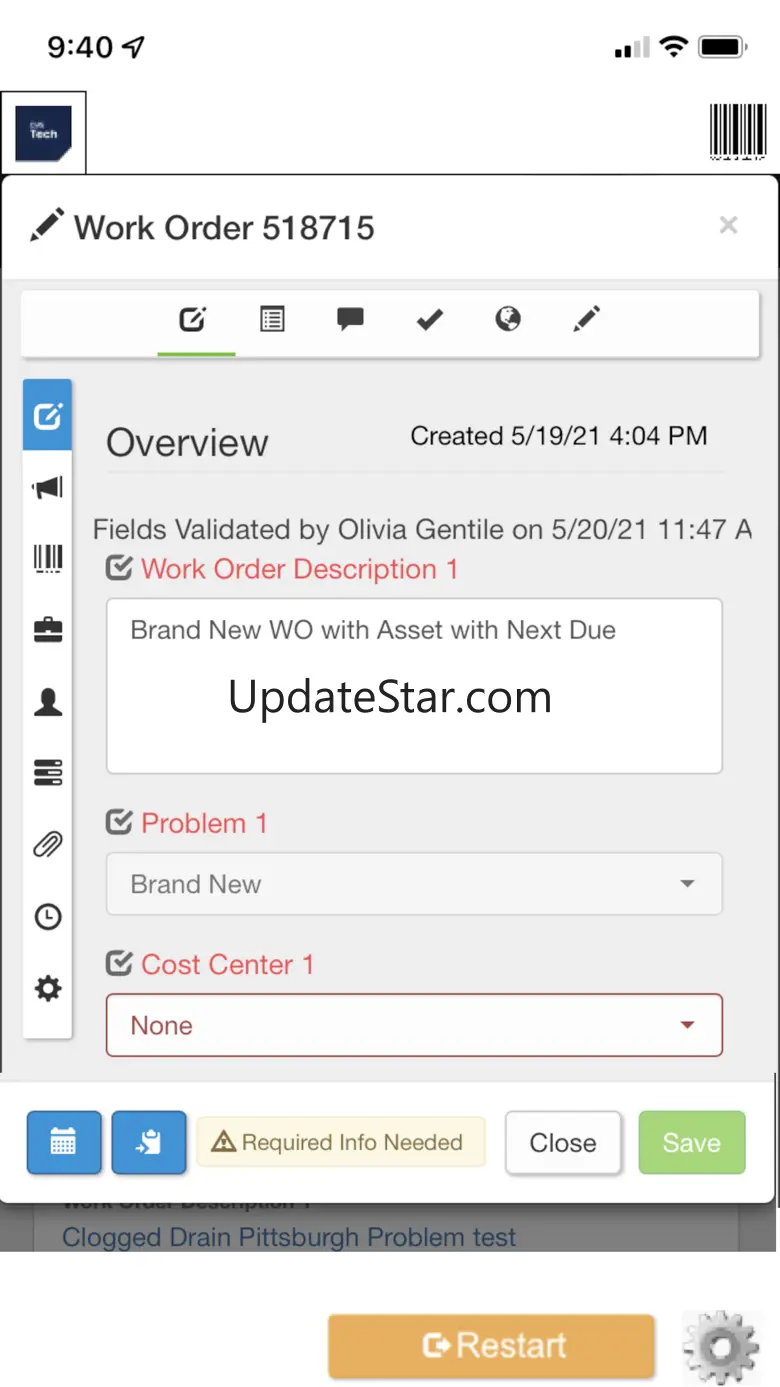Click the orange Restart button
This screenshot has height=1387, width=780.
[x=492, y=1346]
